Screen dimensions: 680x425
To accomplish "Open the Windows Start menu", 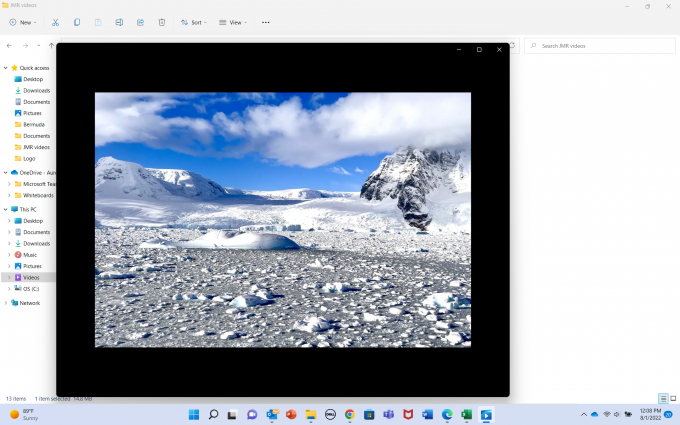I will (194, 414).
